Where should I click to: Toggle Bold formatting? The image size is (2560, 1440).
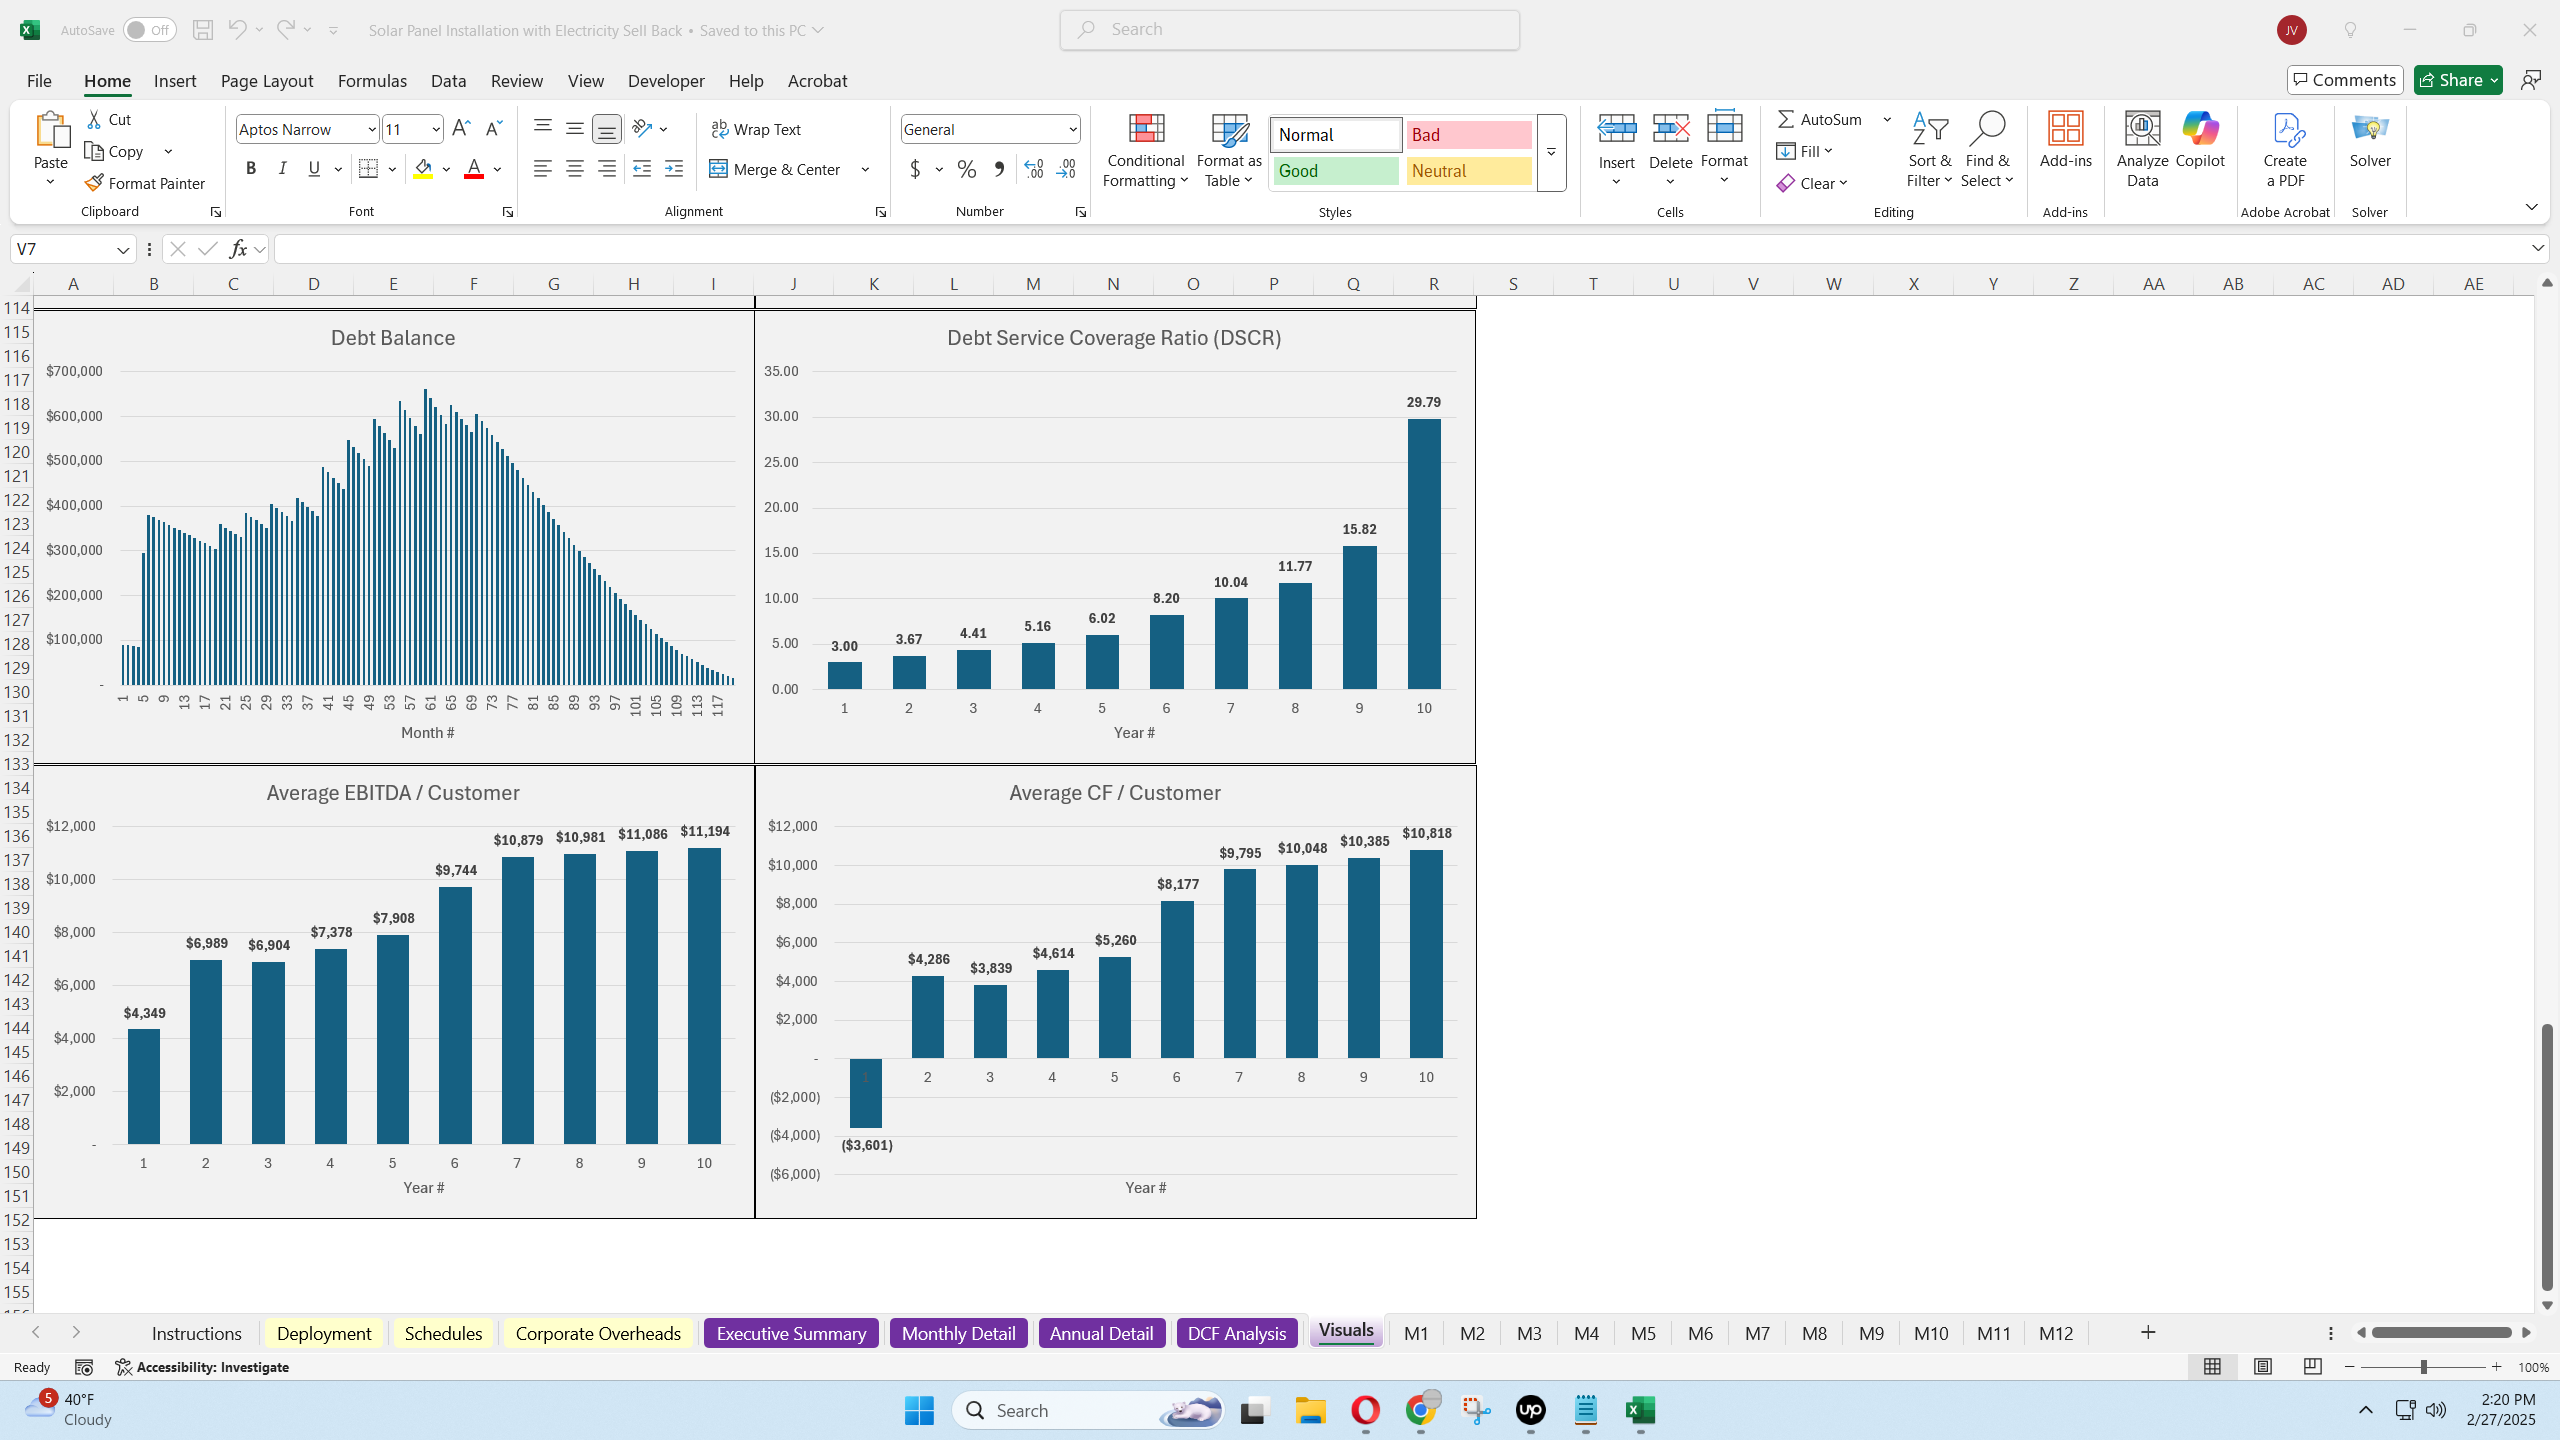(x=251, y=169)
